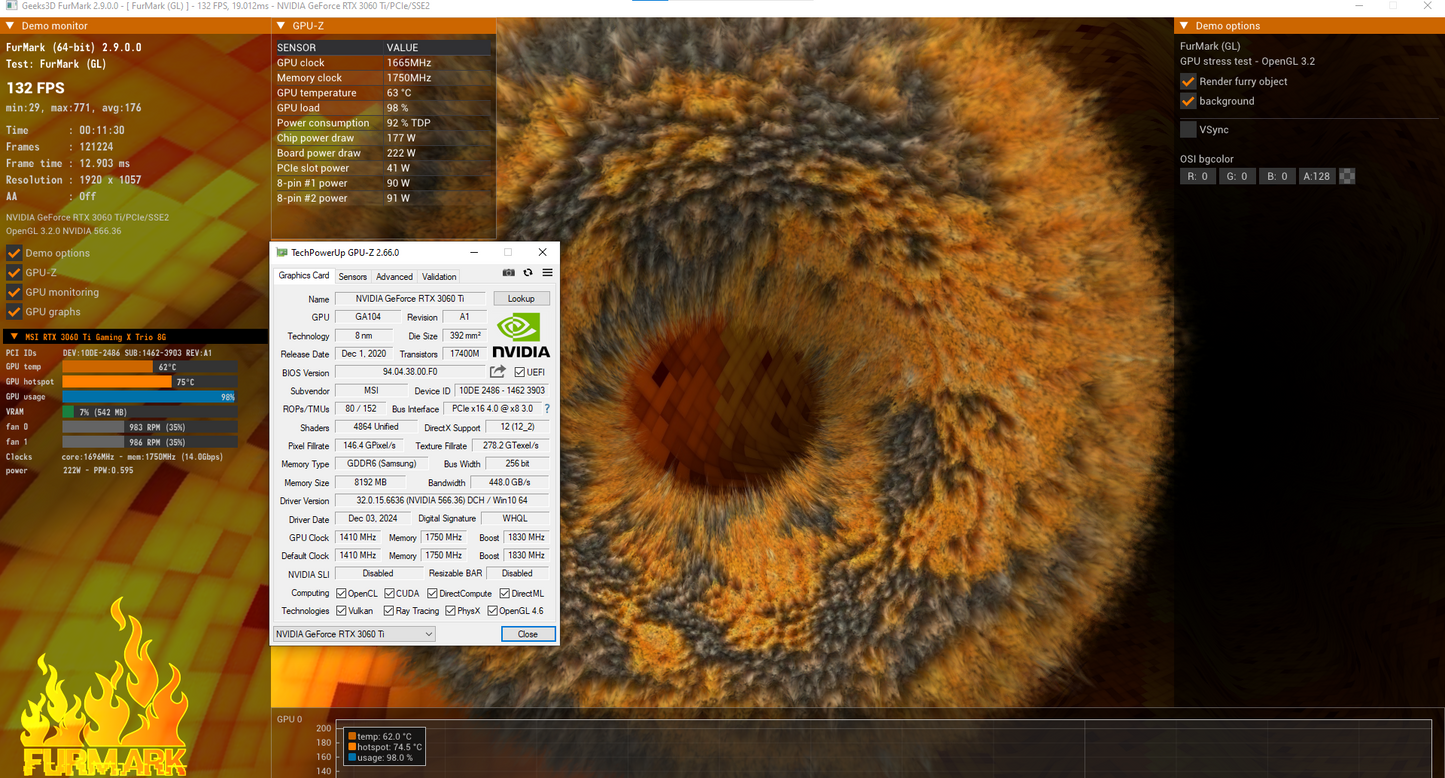Click the FurMark flame logo
This screenshot has width=1445, height=778.
click(x=106, y=686)
